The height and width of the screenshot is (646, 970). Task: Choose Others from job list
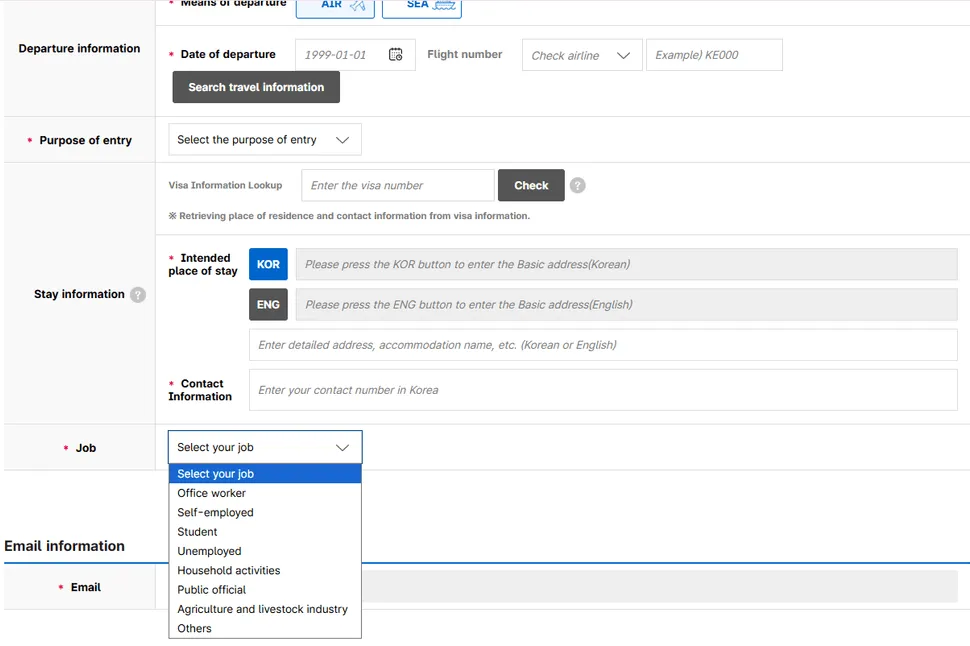point(265,628)
